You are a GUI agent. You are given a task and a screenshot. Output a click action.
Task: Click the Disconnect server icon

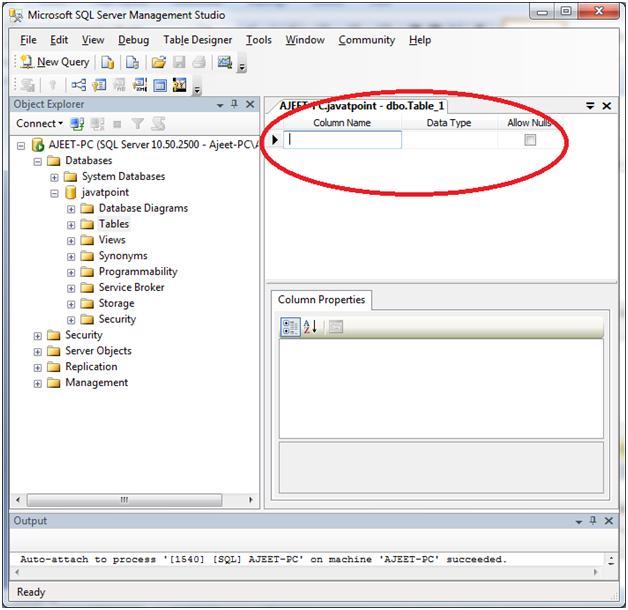(97, 124)
